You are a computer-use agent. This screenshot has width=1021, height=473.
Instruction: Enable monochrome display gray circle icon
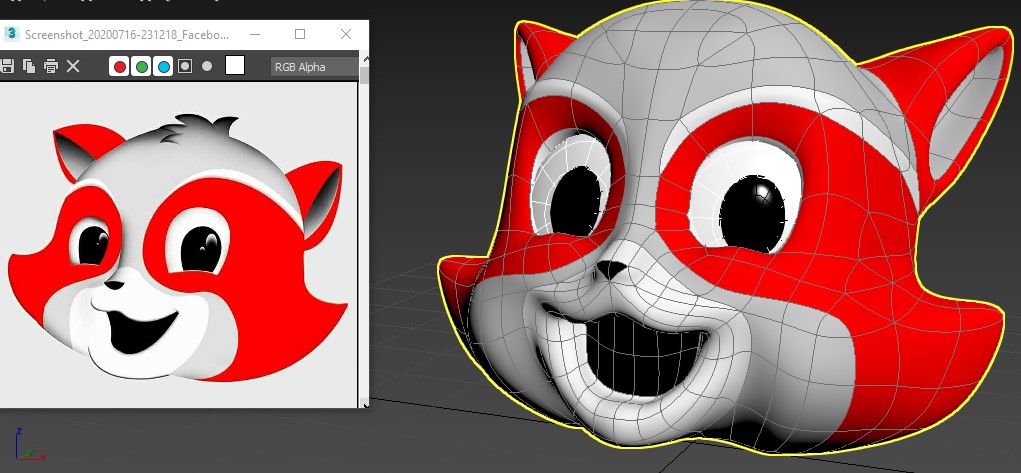coord(207,66)
